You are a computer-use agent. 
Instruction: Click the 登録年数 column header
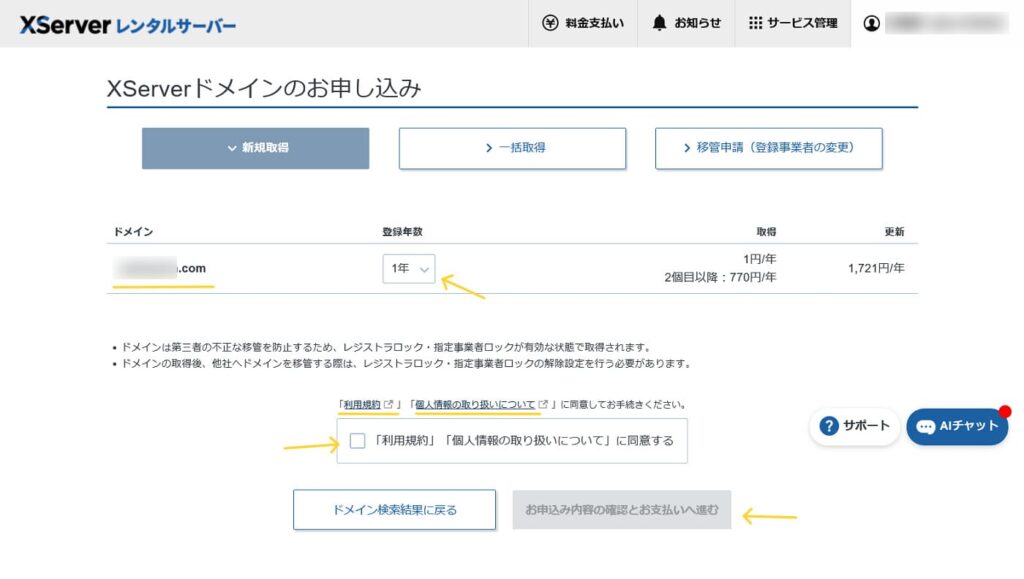click(x=402, y=232)
